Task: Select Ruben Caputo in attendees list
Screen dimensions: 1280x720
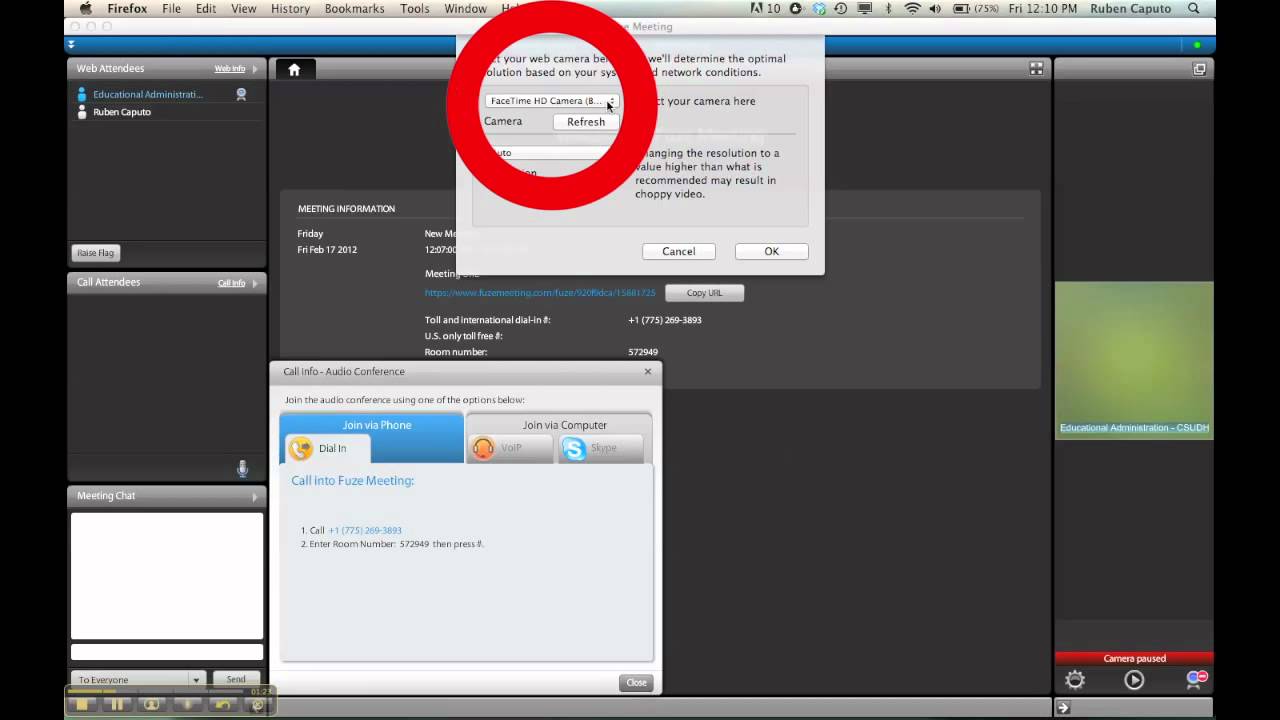Action: 122,112
